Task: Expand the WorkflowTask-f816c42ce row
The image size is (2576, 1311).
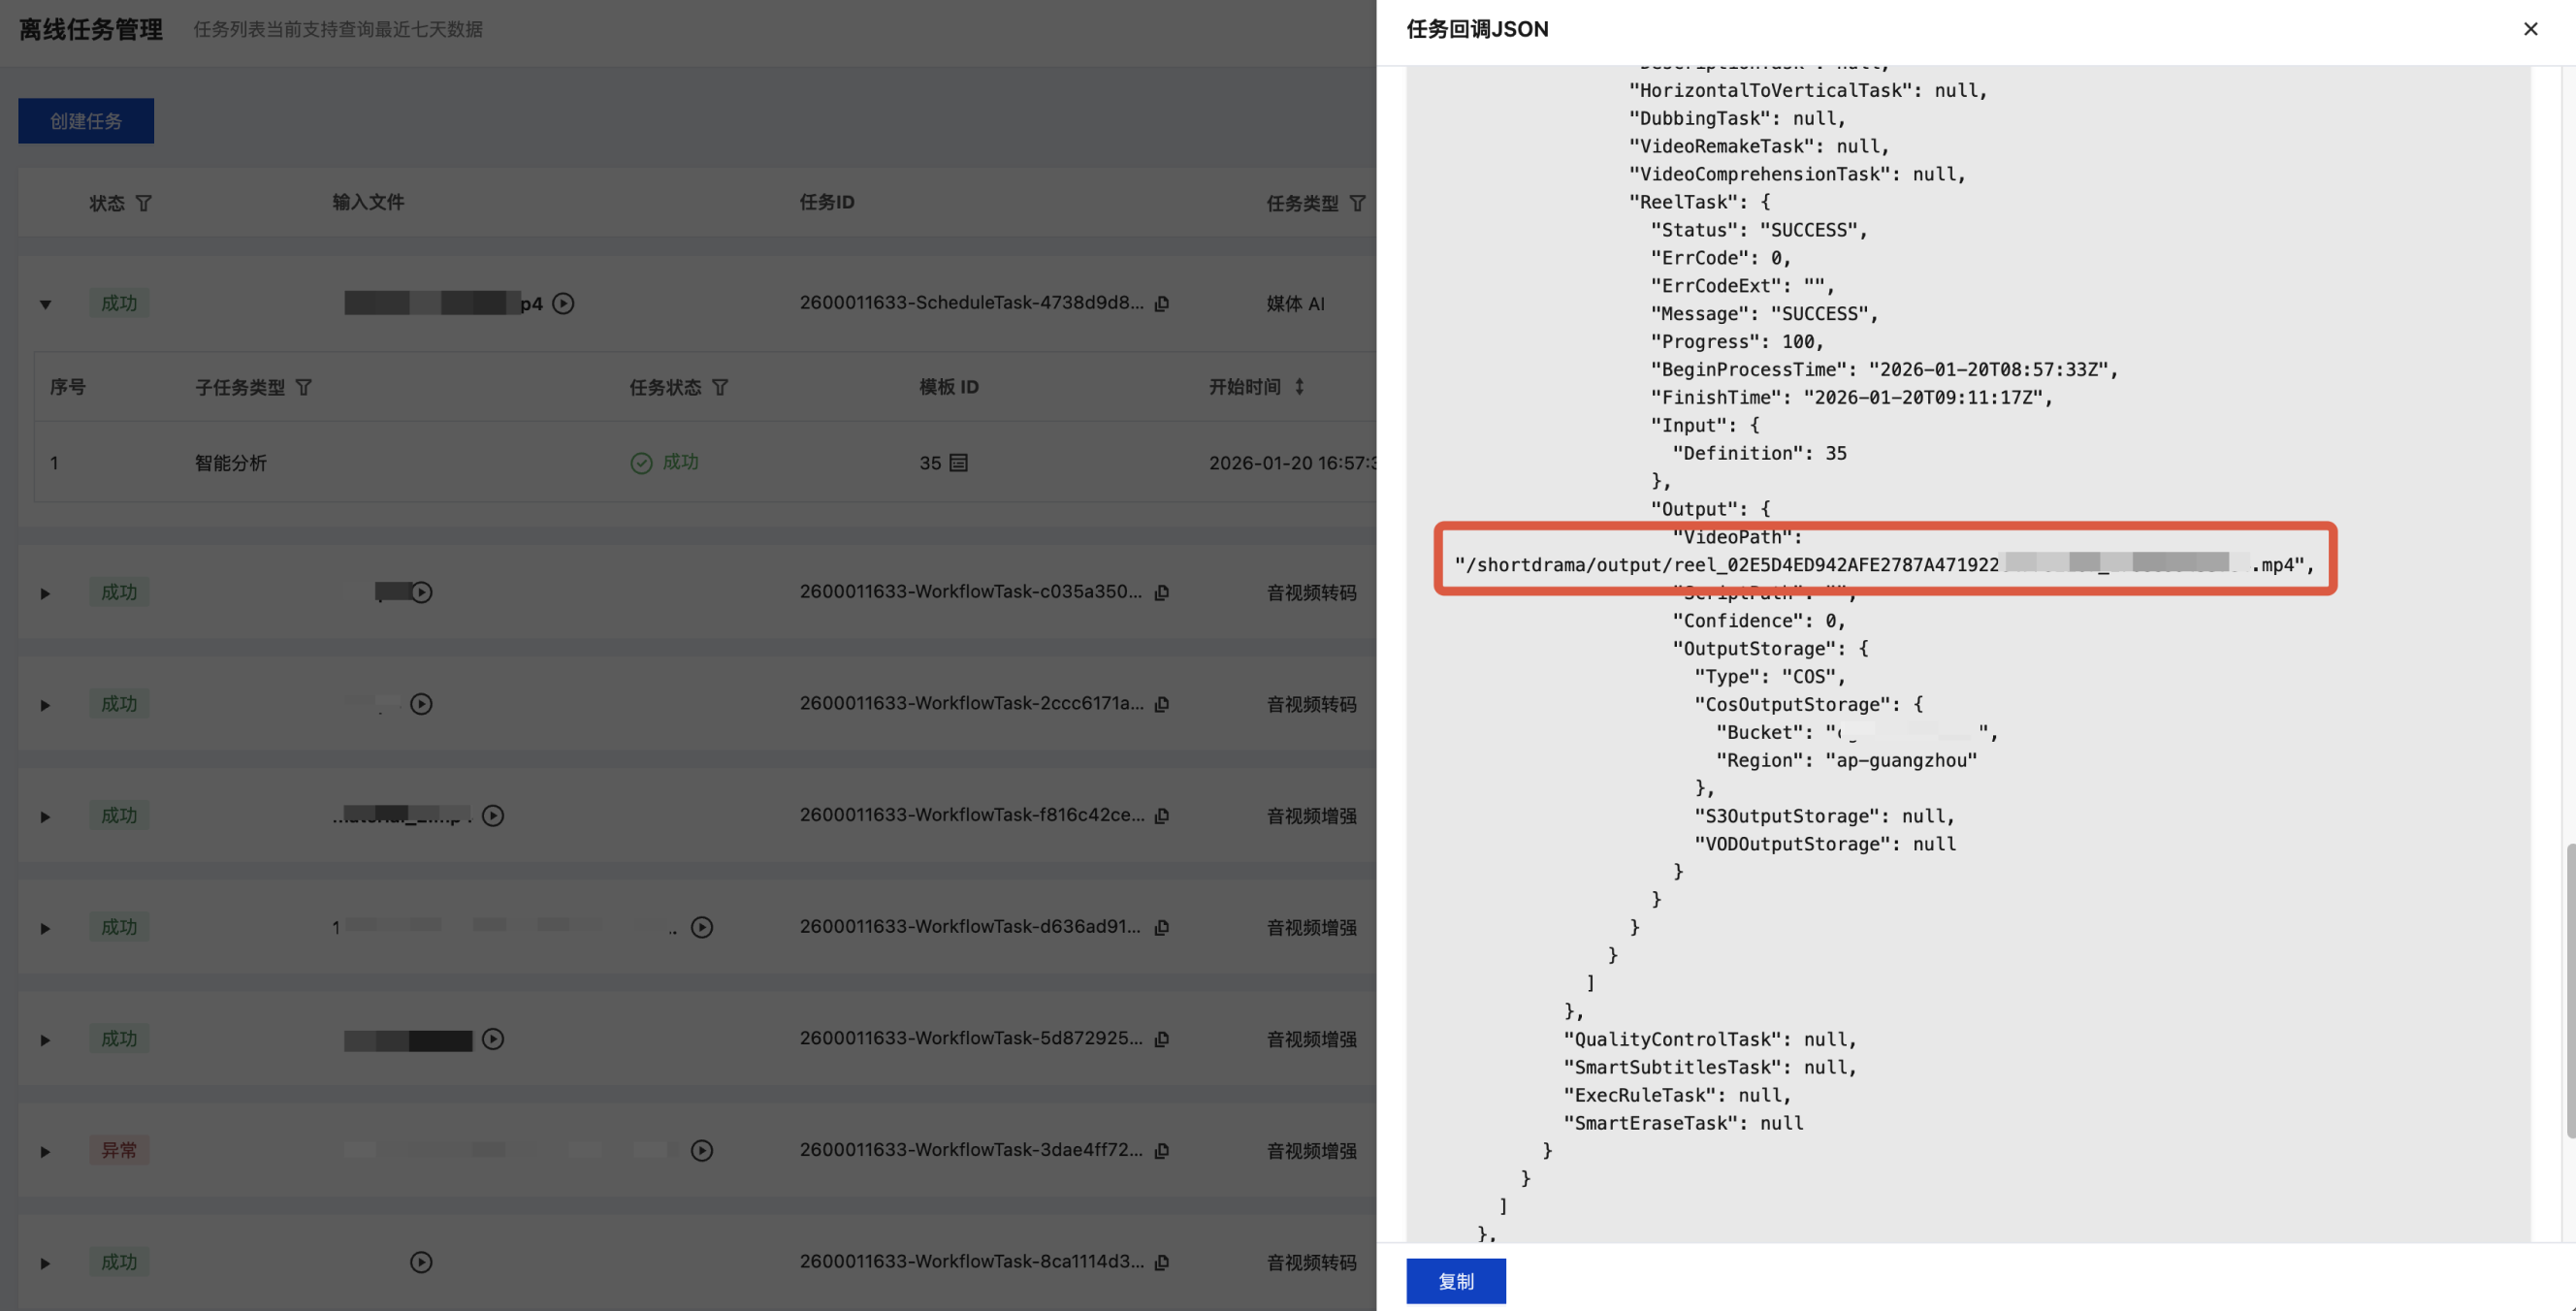Action: click(x=45, y=816)
